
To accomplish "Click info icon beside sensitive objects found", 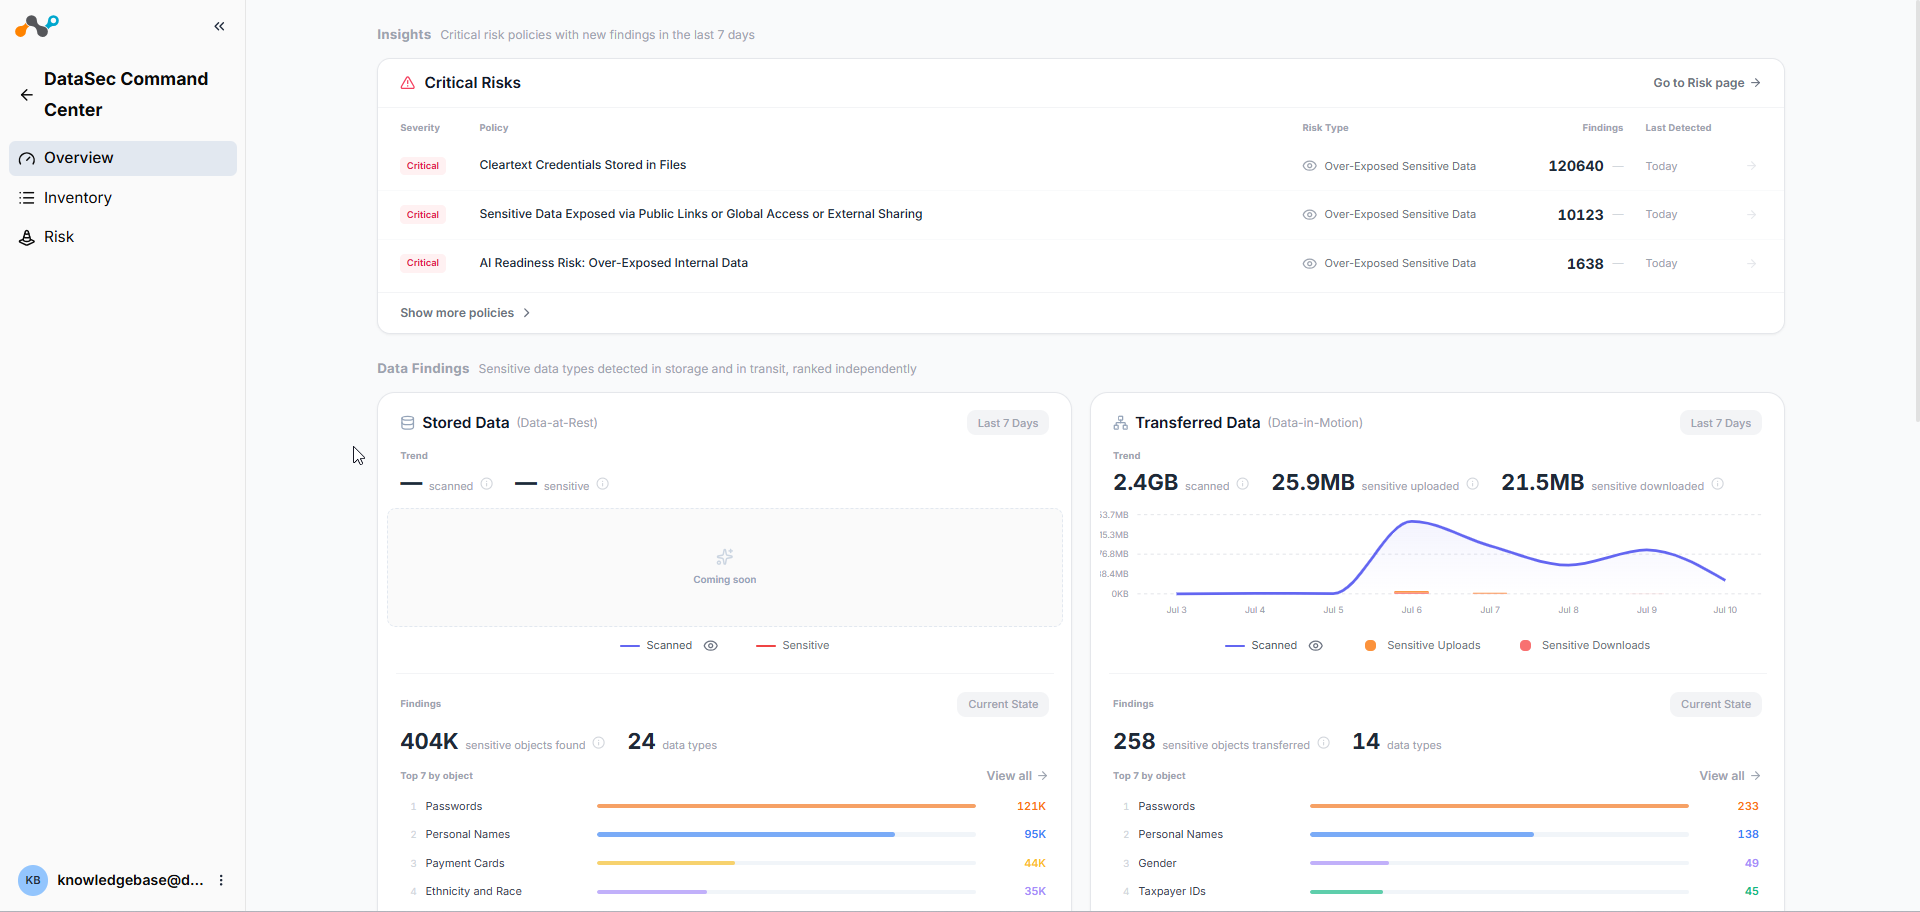I will (x=599, y=743).
